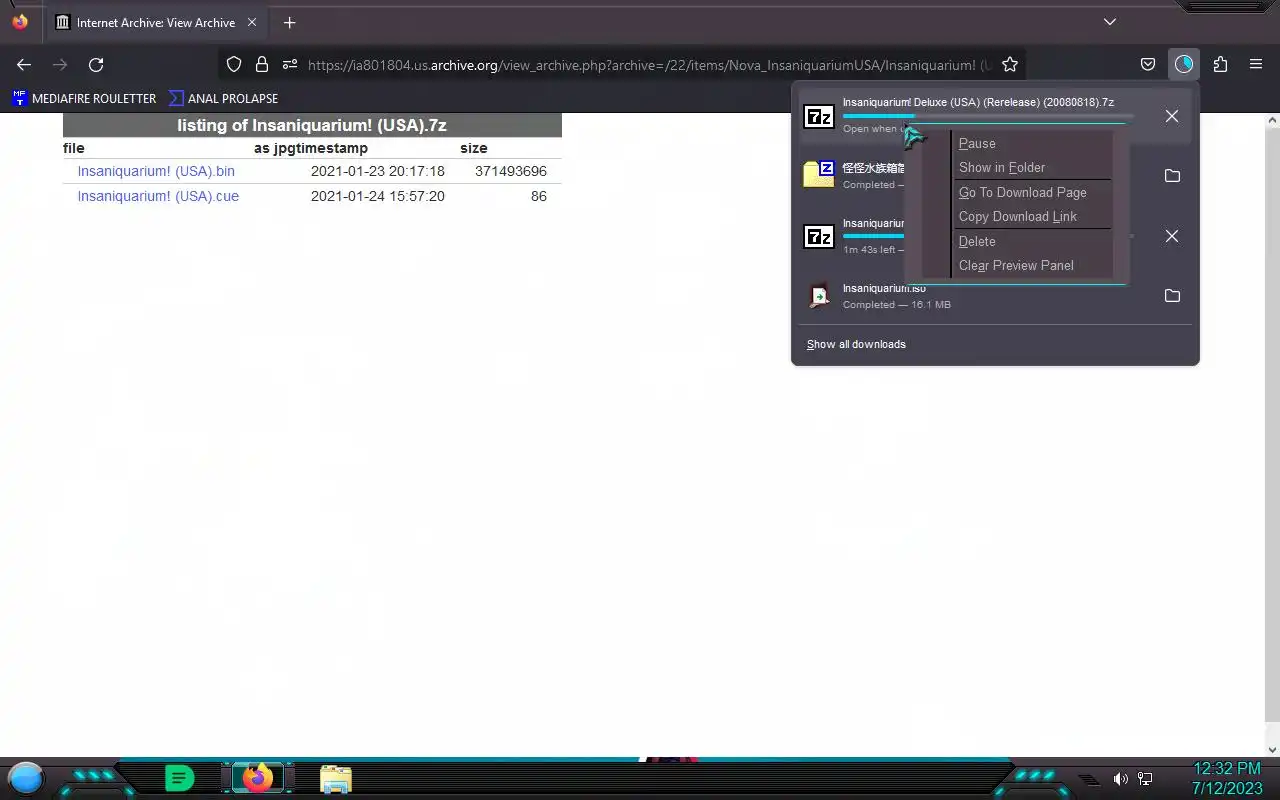Click the 2021-01-23 20:17:18 timestamp
1280x800 pixels.
378,171
